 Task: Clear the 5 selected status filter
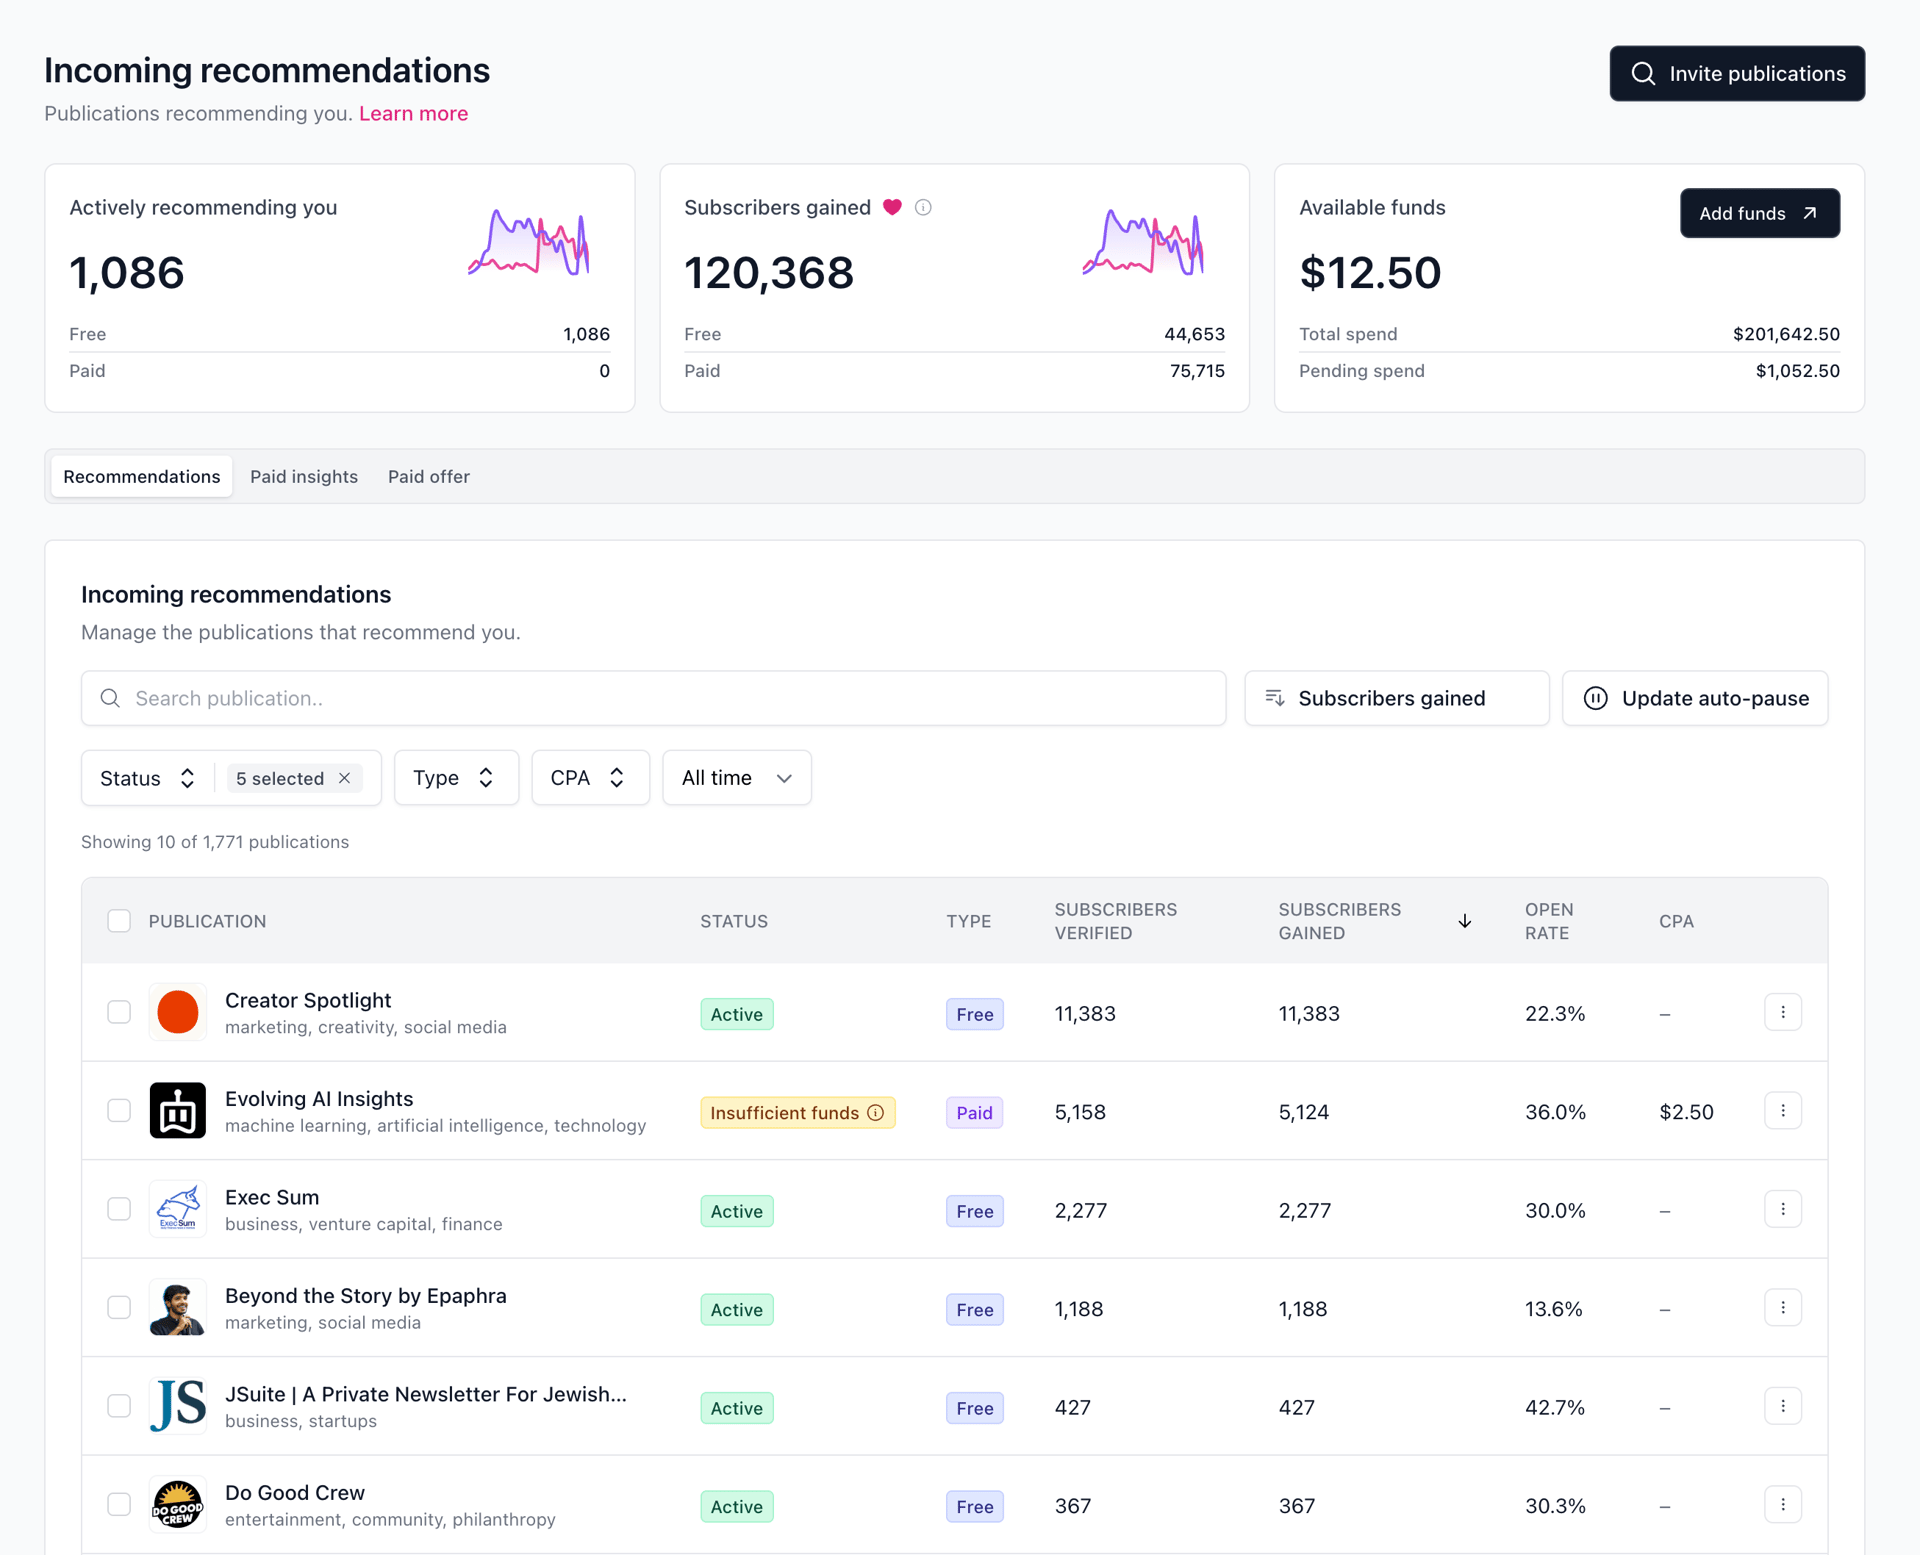(344, 778)
